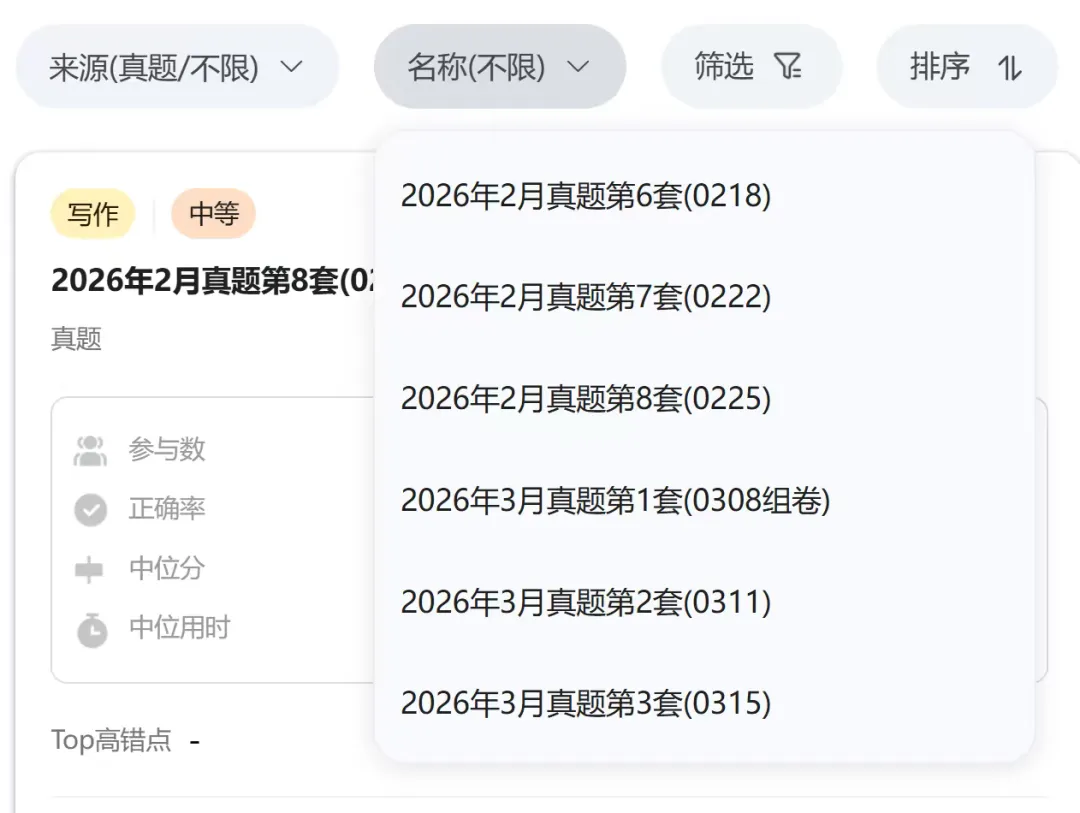Click the 中位分 median score icon
This screenshot has height=813, width=1080.
pyautogui.click(x=91, y=569)
